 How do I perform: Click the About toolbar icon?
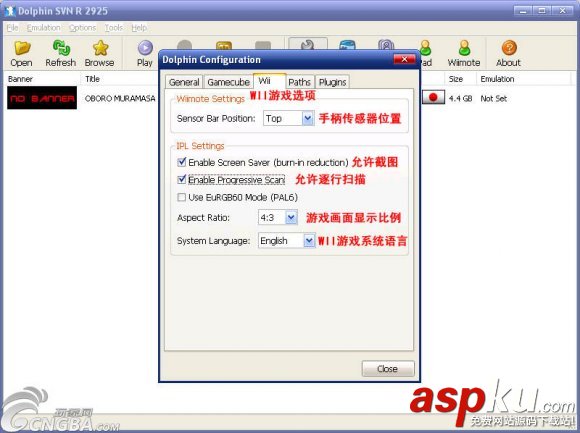pyautogui.click(x=509, y=48)
